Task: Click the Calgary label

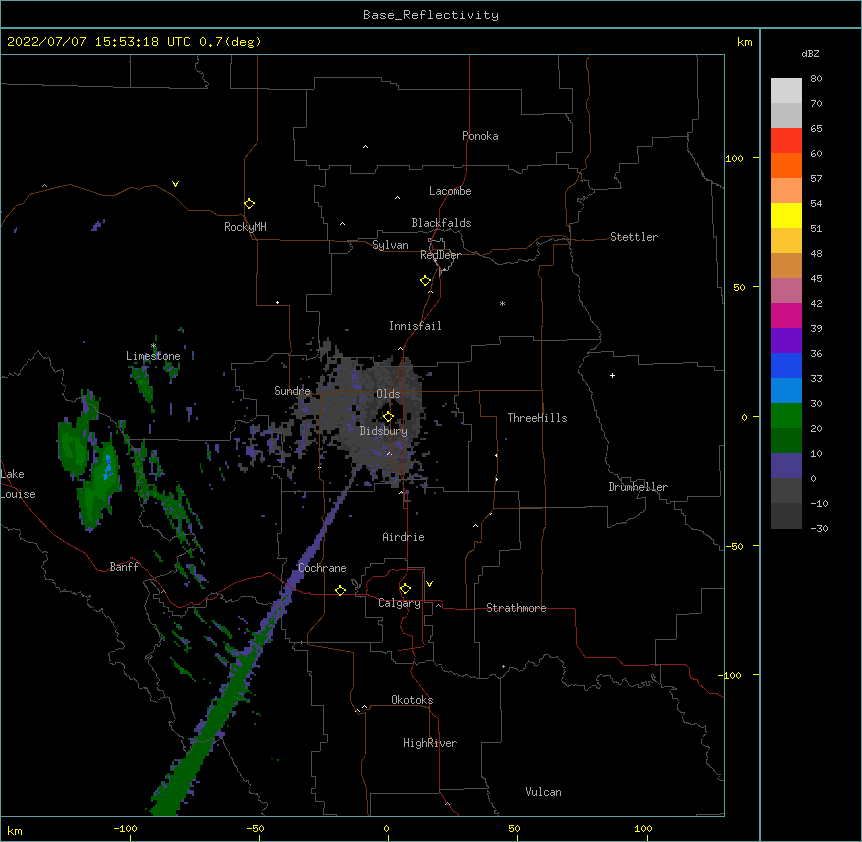Action: (399, 603)
